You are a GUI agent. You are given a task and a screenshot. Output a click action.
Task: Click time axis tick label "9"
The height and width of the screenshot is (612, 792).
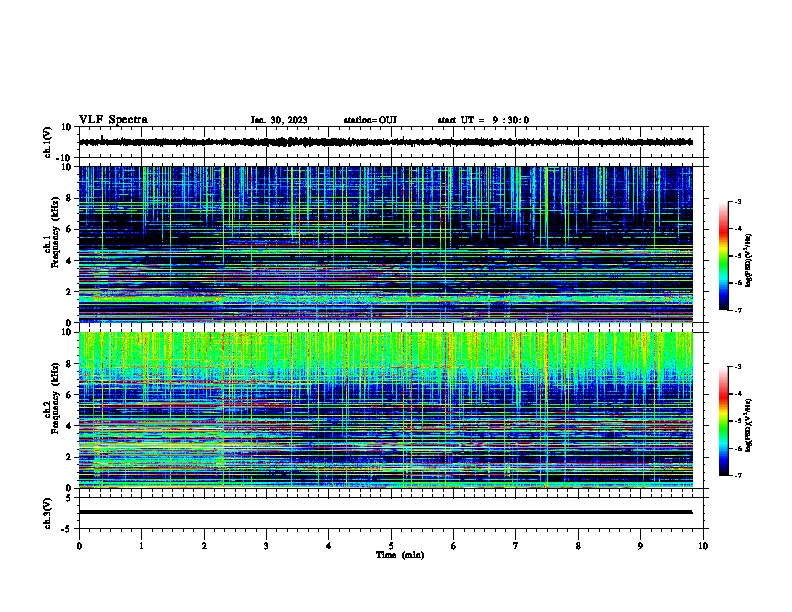coord(640,546)
